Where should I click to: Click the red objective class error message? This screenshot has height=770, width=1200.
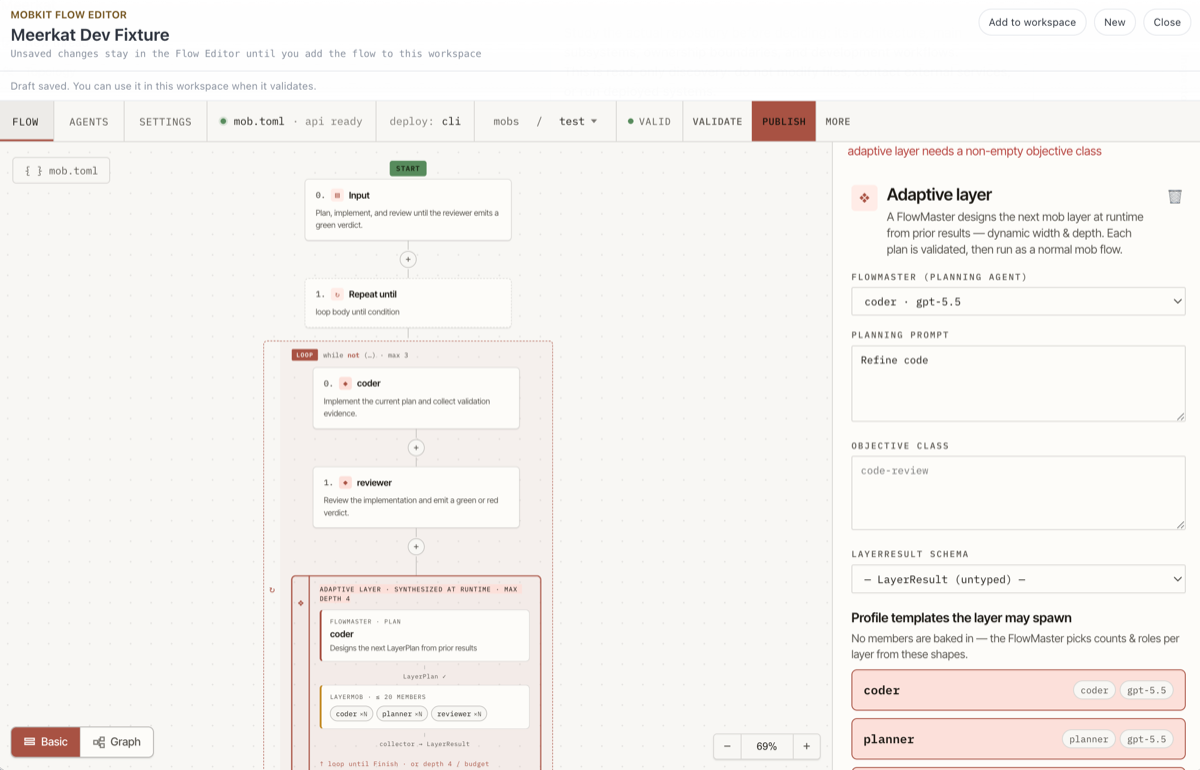tap(974, 151)
